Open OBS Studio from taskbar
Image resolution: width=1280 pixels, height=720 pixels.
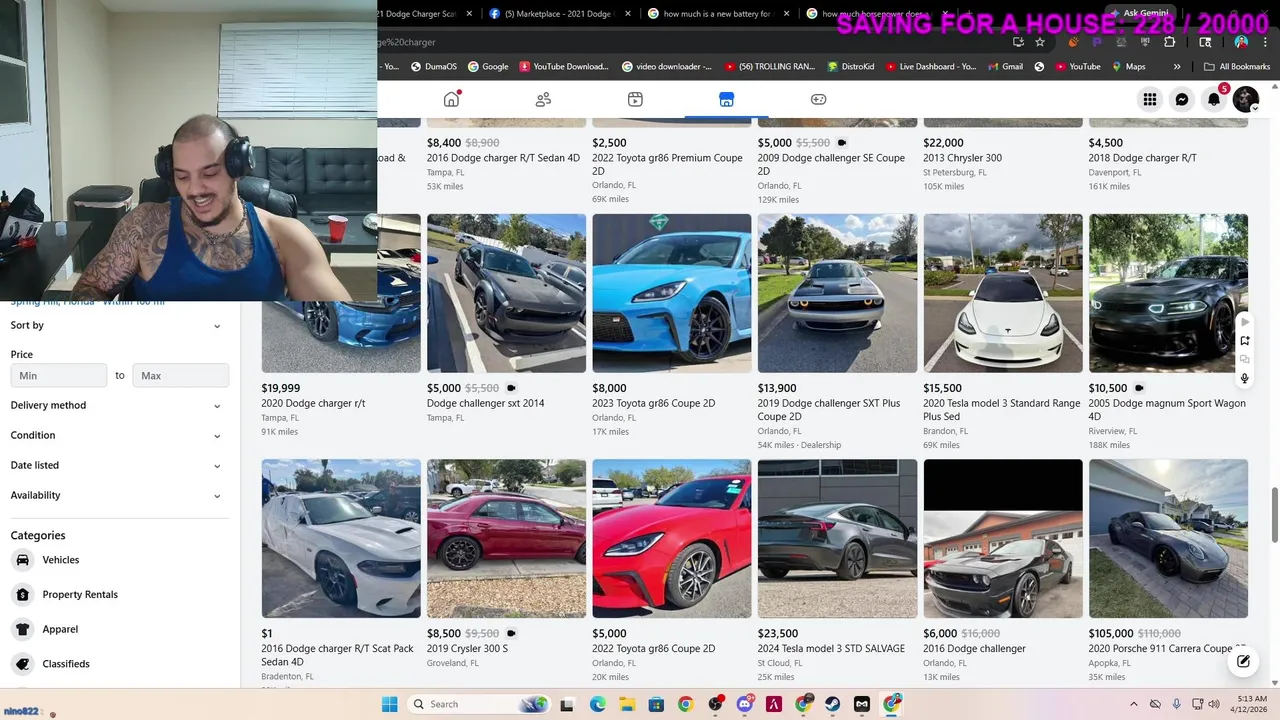[x=715, y=704]
